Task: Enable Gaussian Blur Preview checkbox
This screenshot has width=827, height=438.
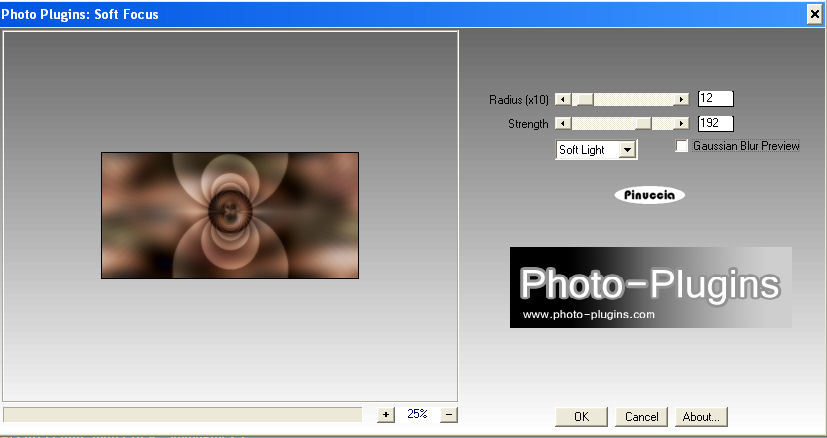Action: (681, 146)
